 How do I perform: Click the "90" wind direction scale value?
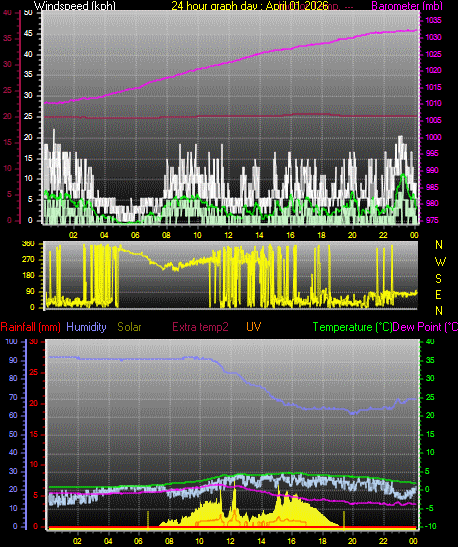click(x=30, y=291)
